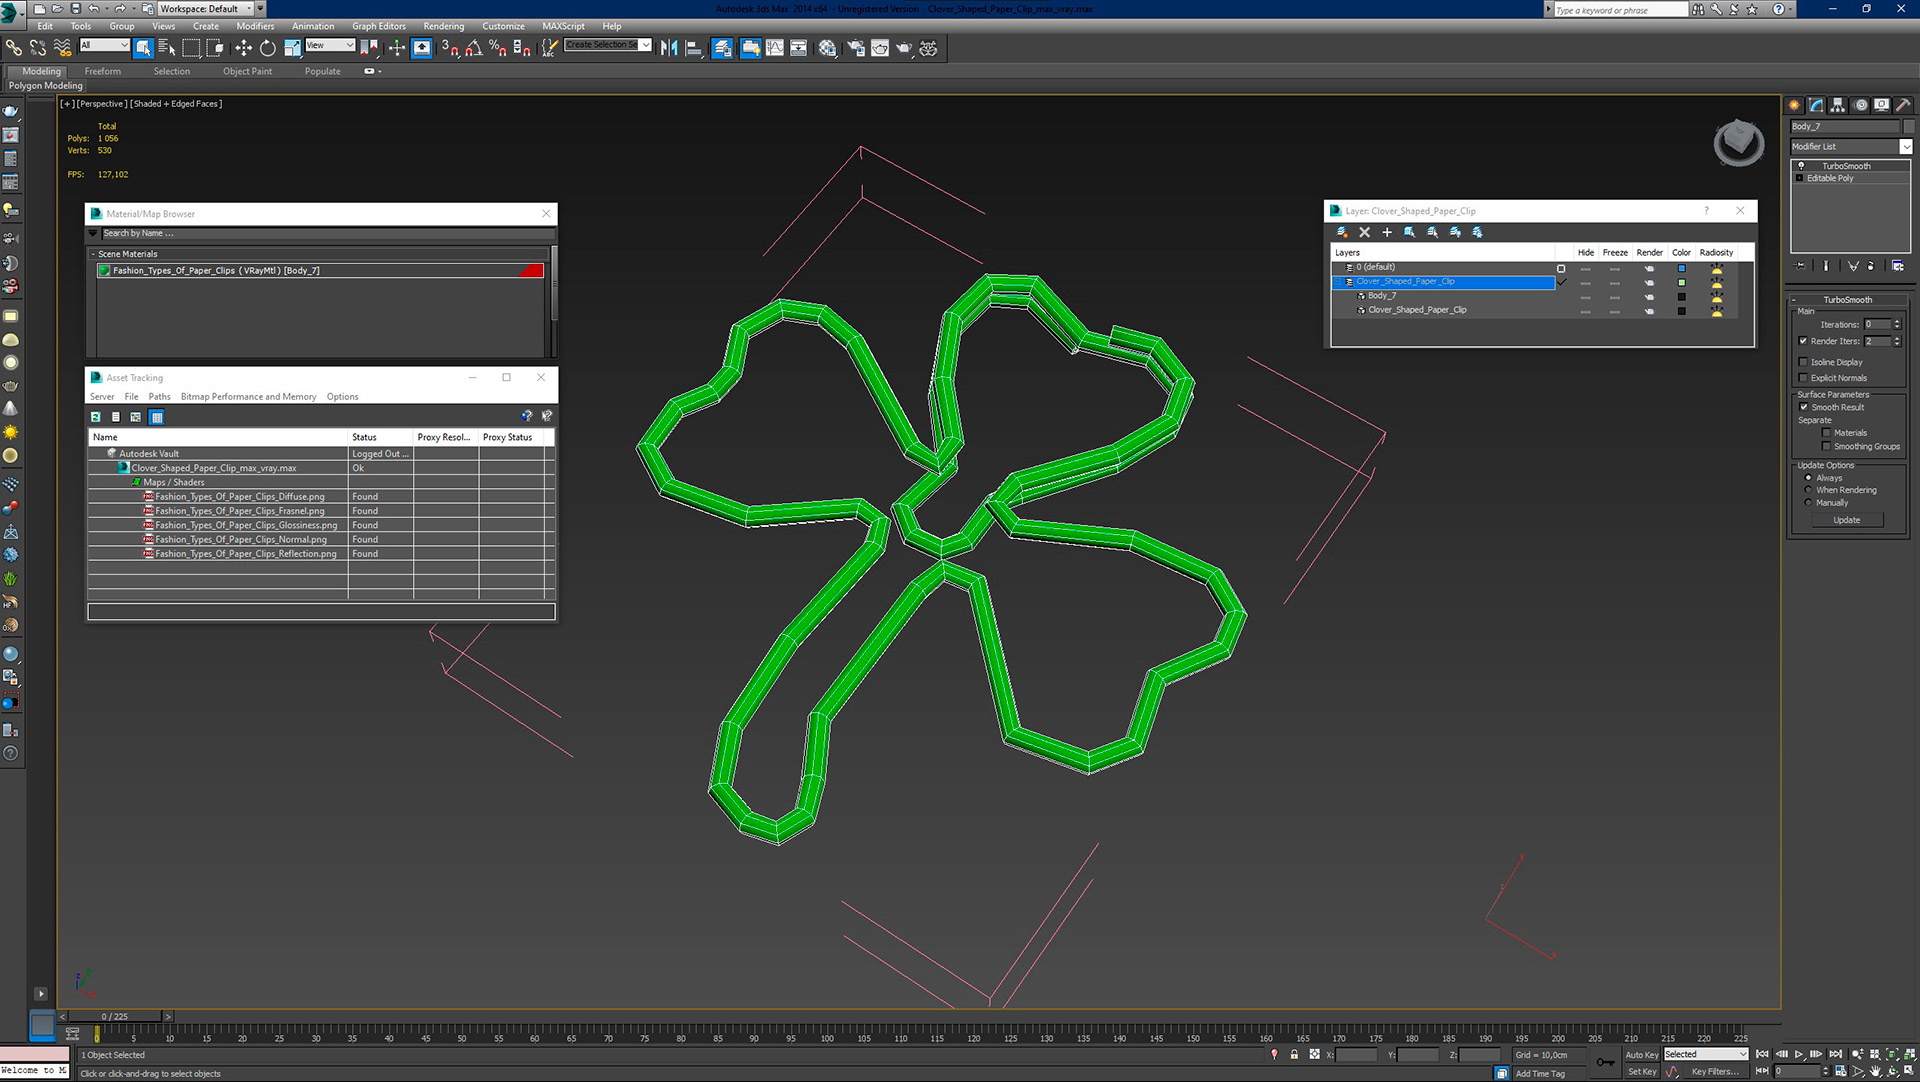
Task: Toggle the 3D Snaps tool
Action: pos(450,47)
